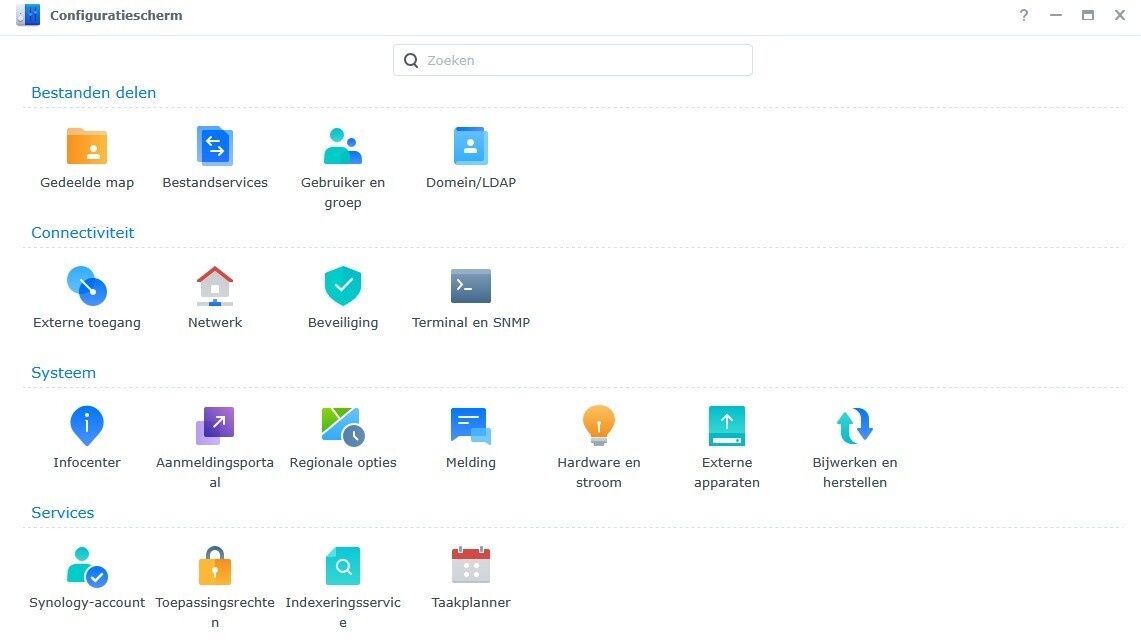Viewport: 1141px width, 644px height.
Task: Minimize the Configuratiescherm window
Action: pos(1056,15)
